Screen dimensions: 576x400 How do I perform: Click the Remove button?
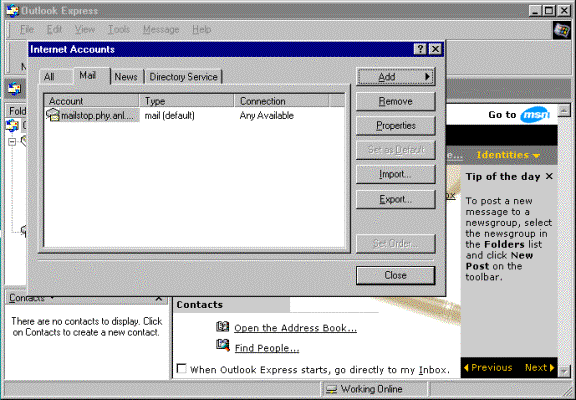(396, 101)
